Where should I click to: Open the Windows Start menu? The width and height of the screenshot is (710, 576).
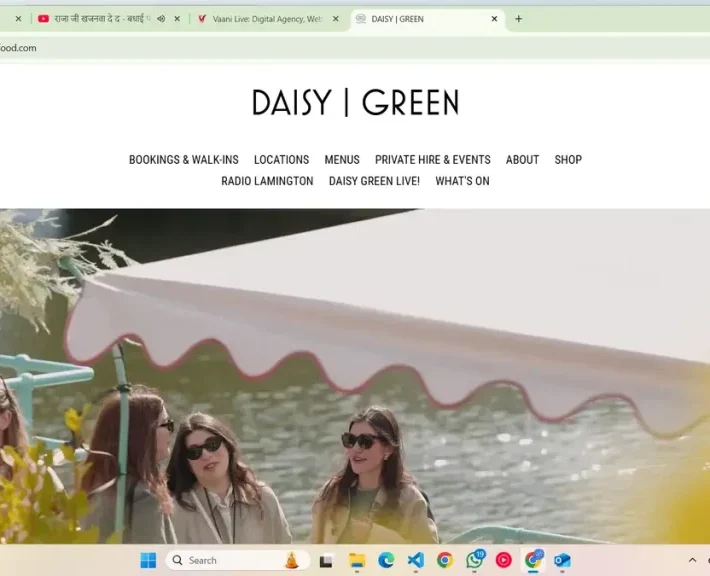click(148, 560)
